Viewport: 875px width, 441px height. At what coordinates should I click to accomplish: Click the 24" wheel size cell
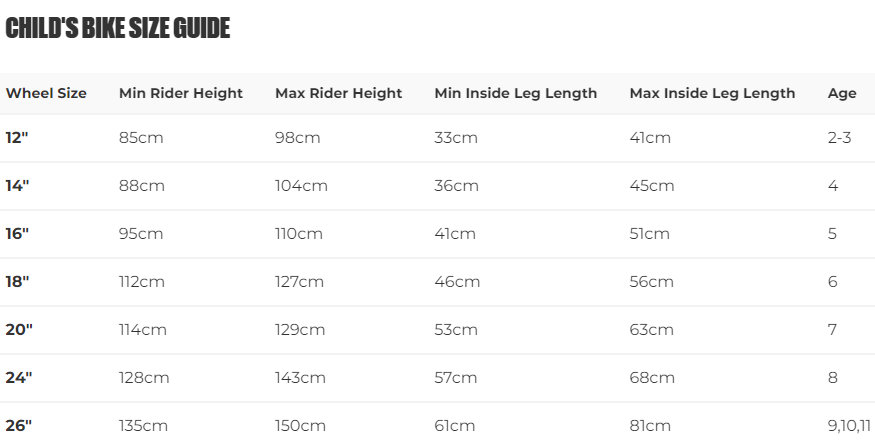click(x=18, y=378)
